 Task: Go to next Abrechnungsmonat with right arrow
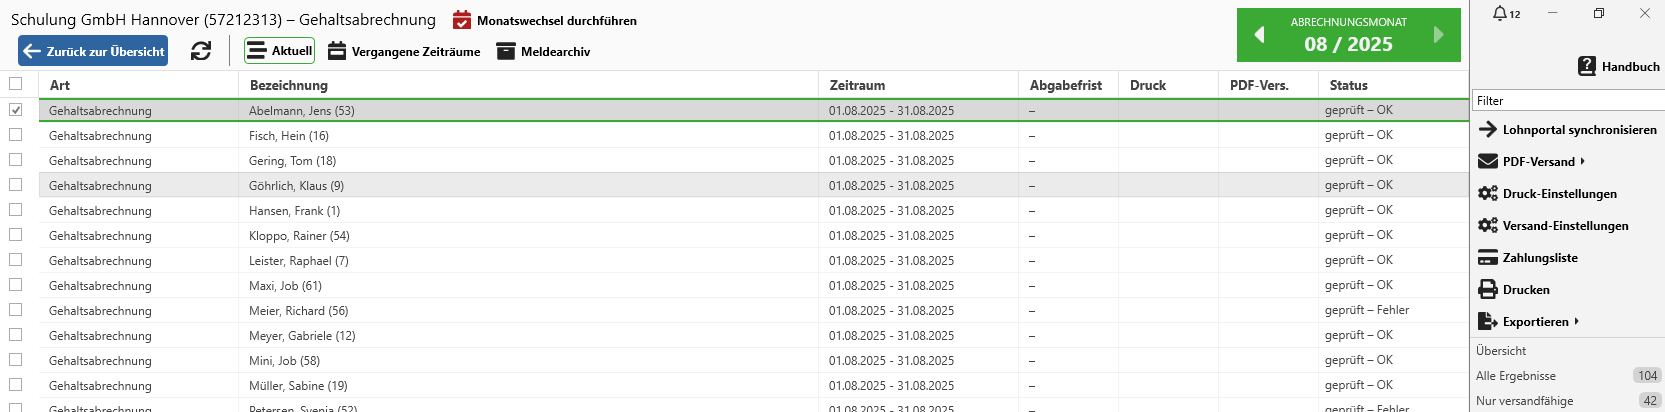(1439, 35)
